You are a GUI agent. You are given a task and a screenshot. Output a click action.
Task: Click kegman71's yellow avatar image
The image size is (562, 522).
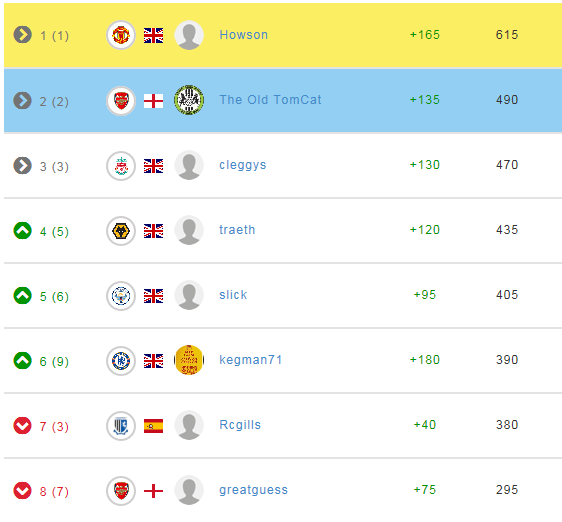coord(189,360)
